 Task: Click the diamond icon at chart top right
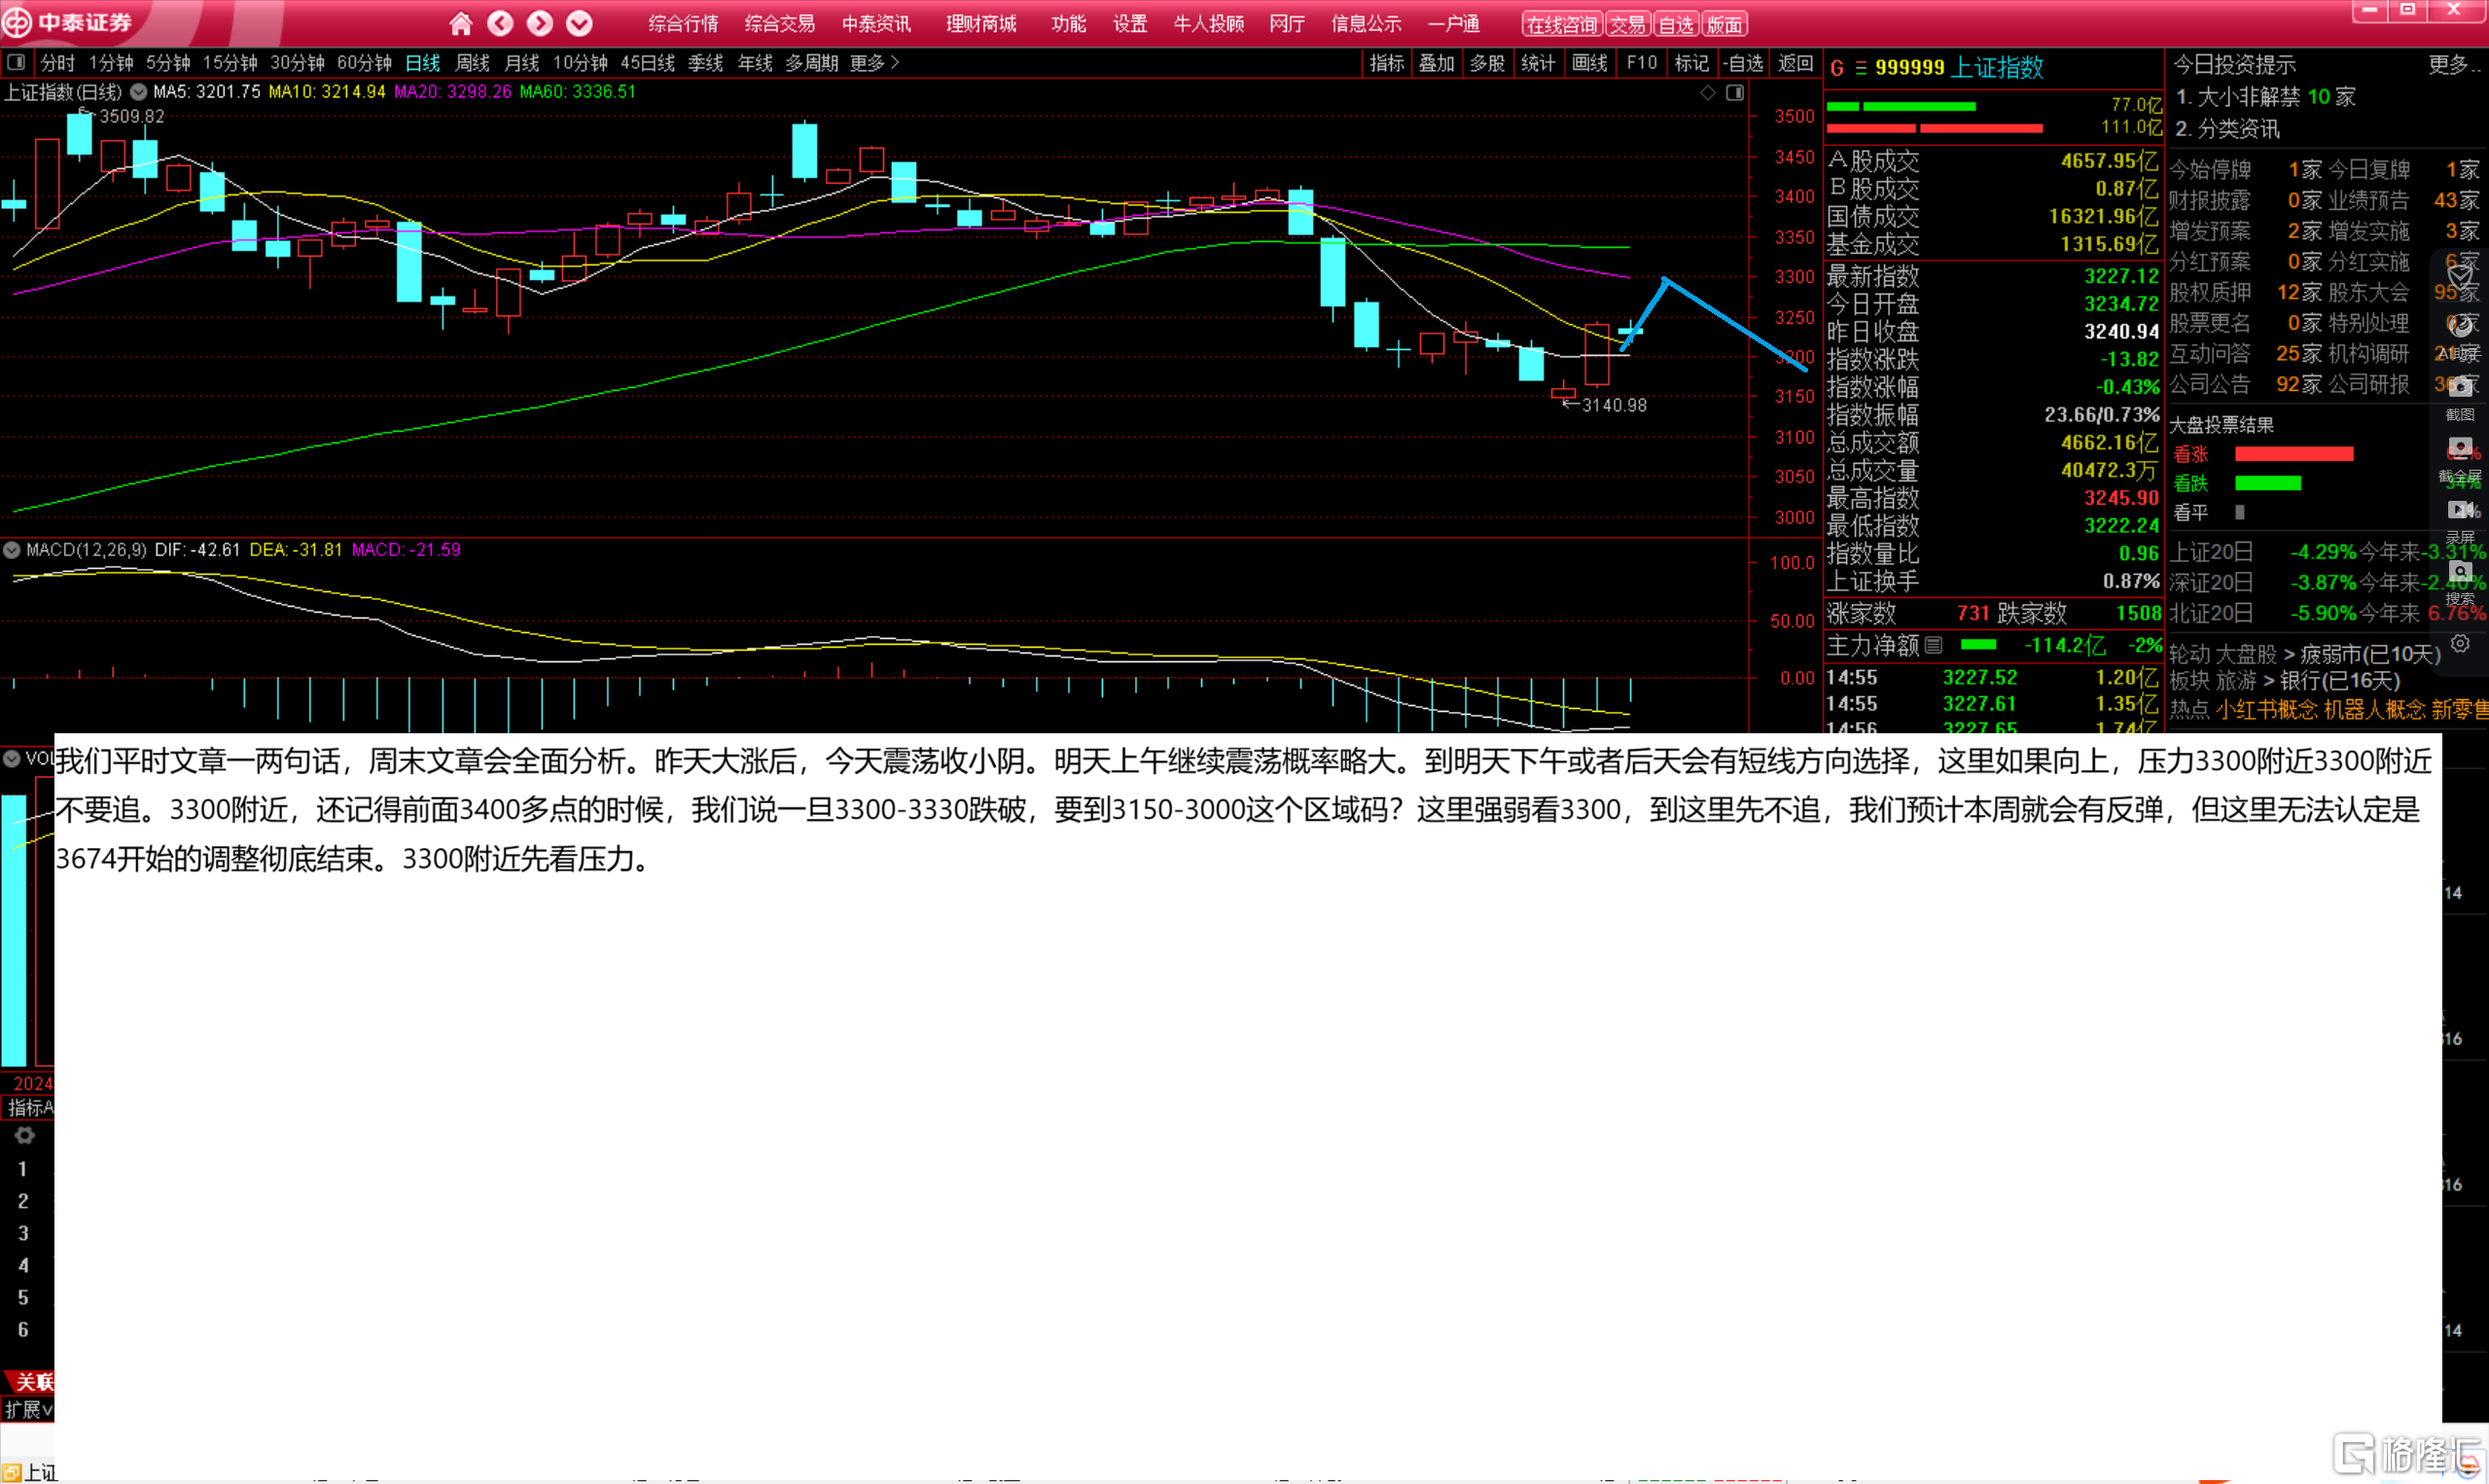1708,93
